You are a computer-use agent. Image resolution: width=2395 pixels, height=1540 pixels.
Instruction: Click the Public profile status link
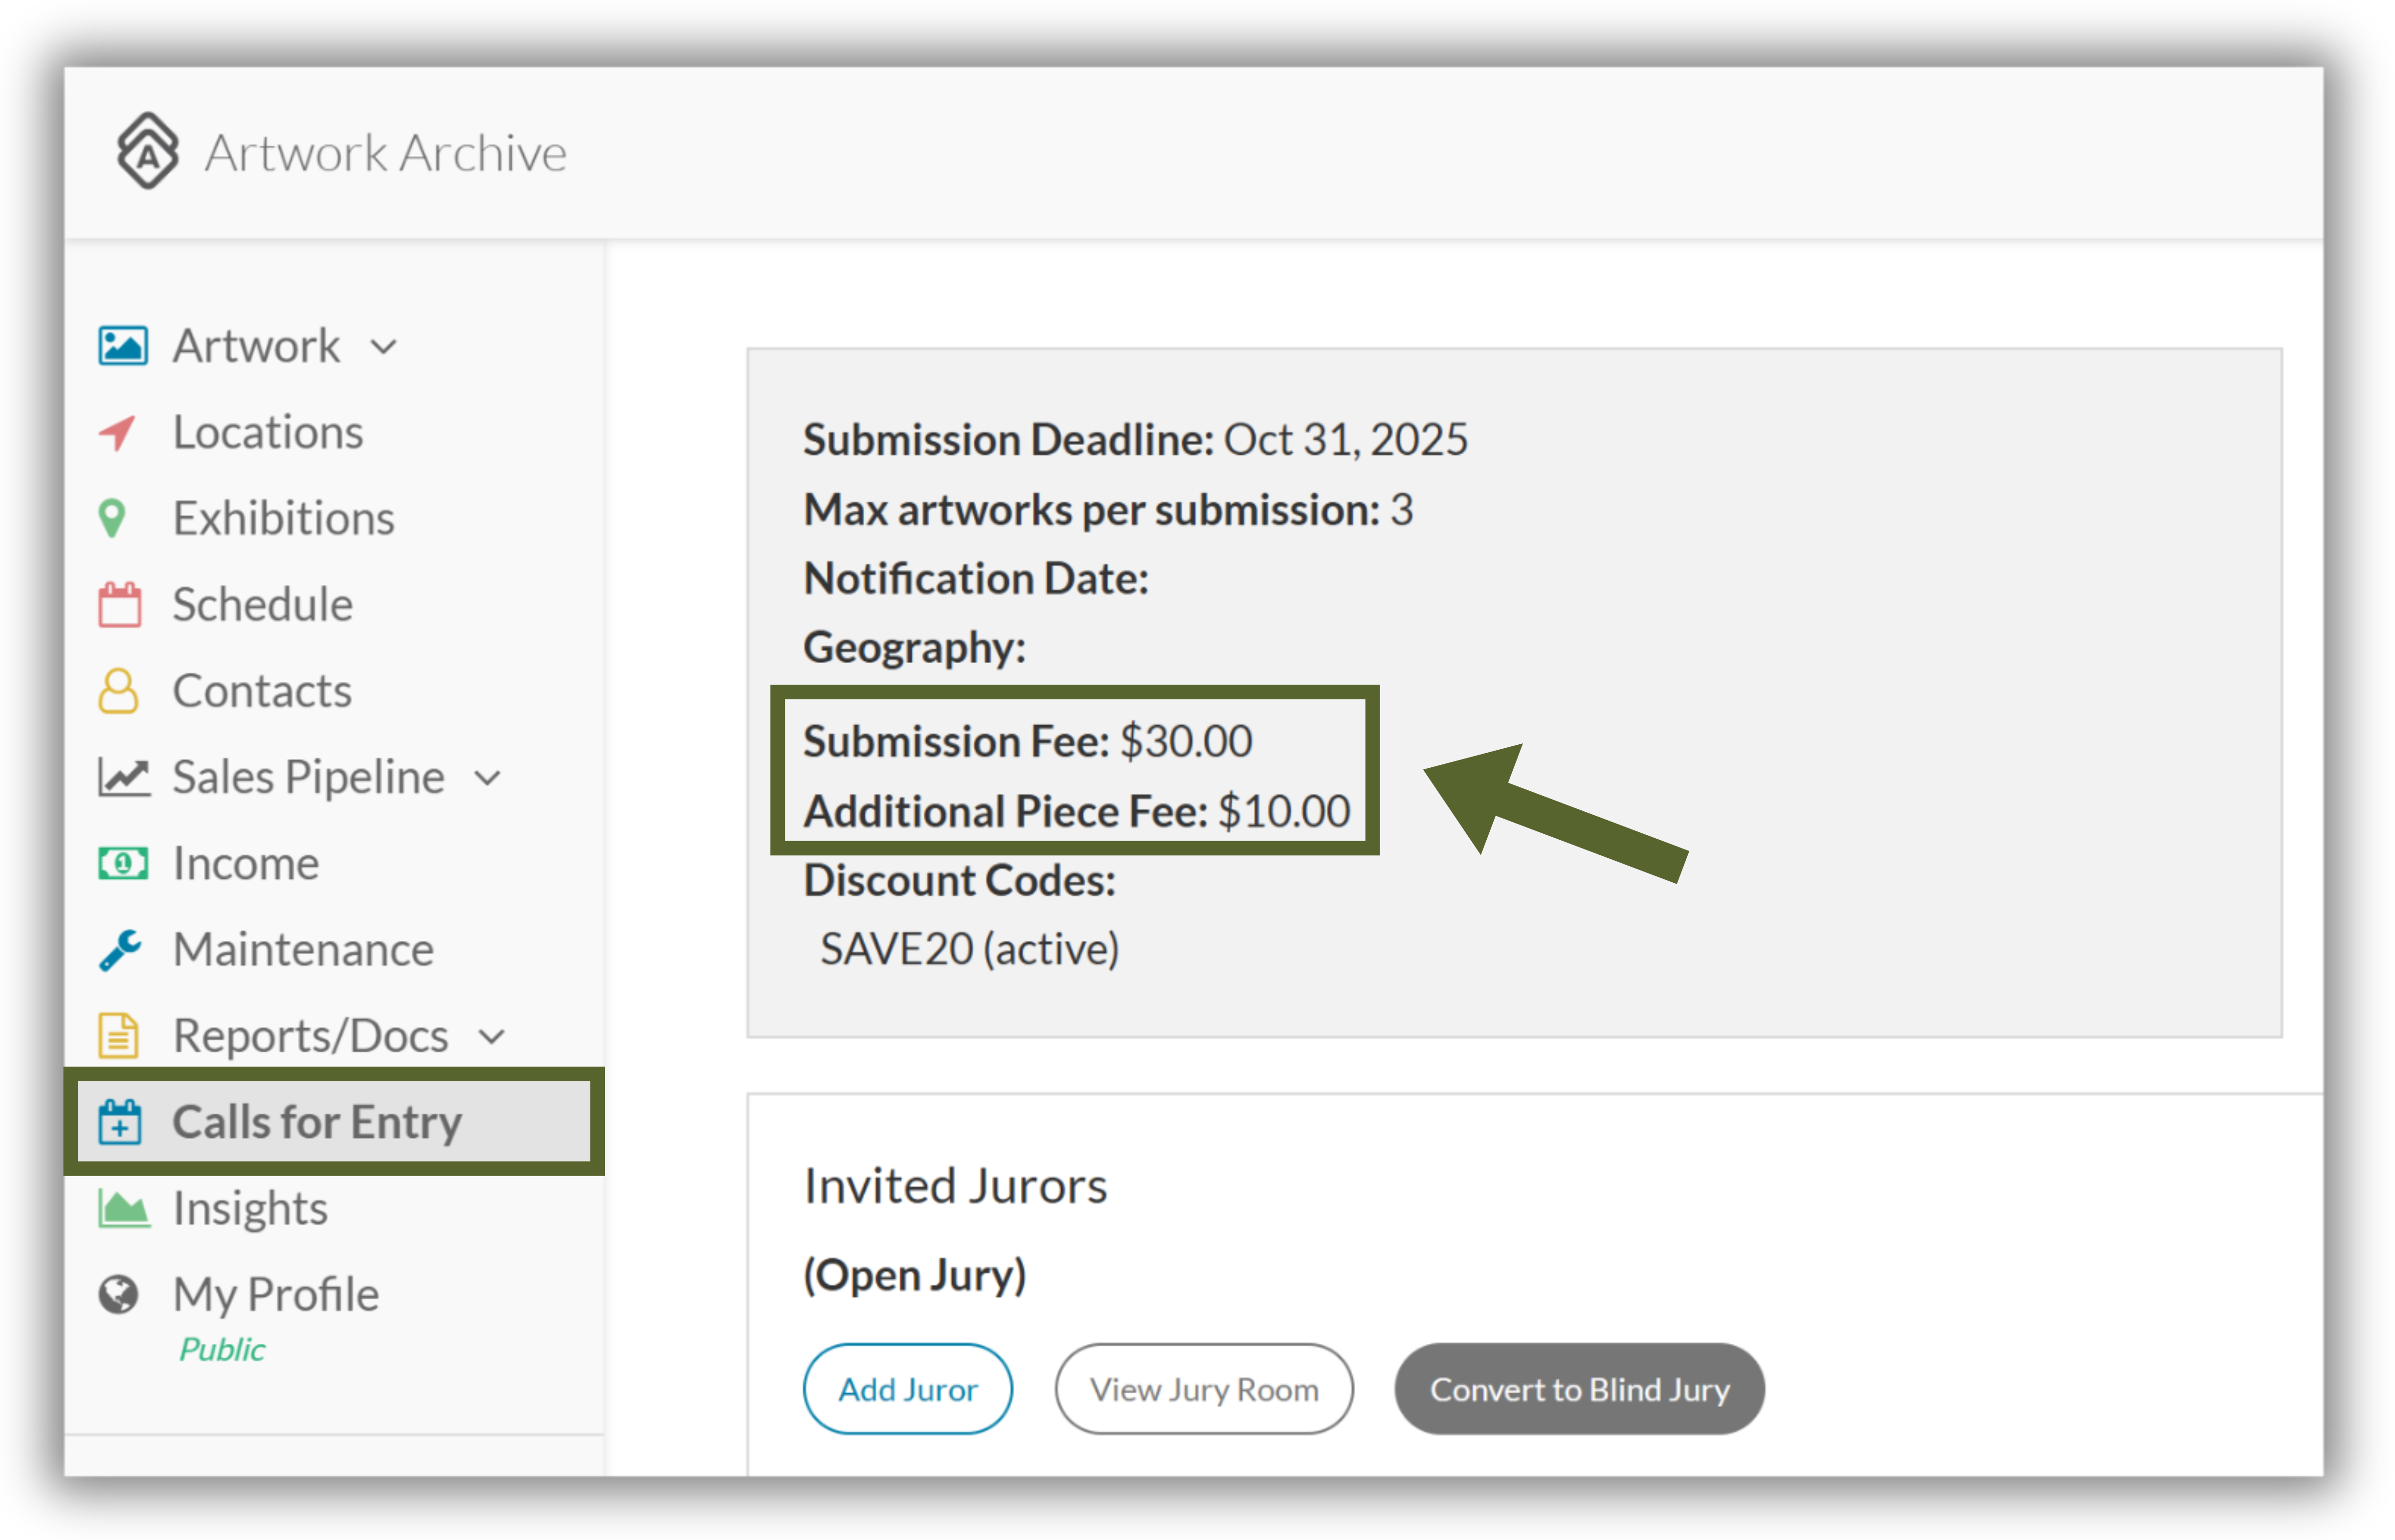pos(222,1350)
